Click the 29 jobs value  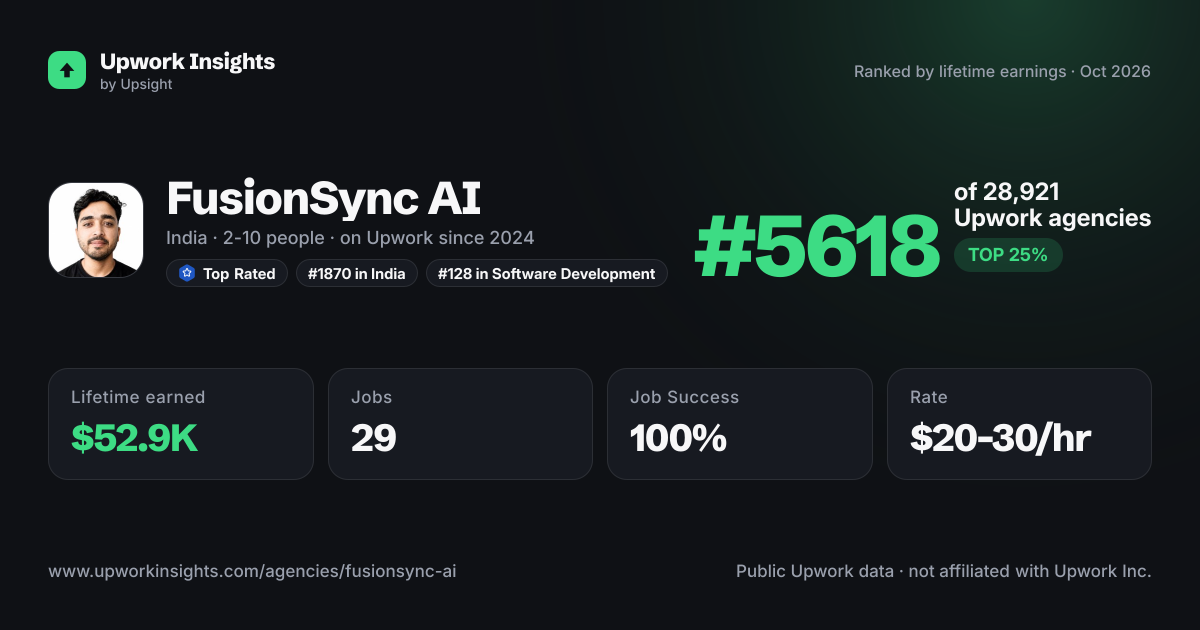pos(374,438)
